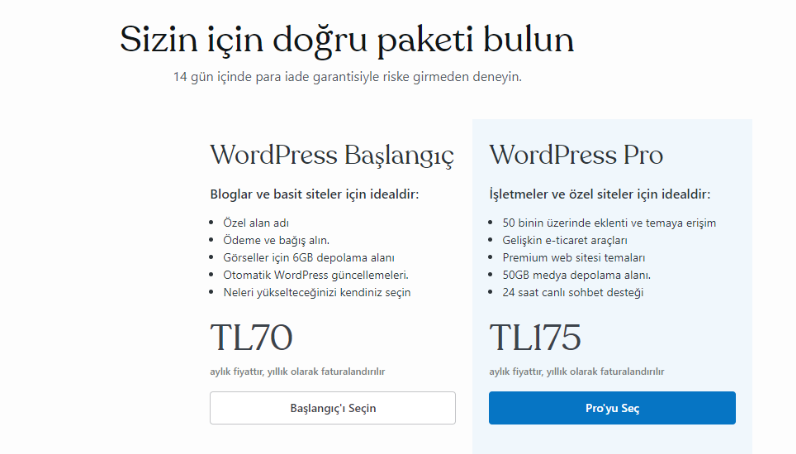This screenshot has height=454, width=796.
Task: Click 'Gelişkin e-ticaret araçları' item
Action: click(x=565, y=240)
